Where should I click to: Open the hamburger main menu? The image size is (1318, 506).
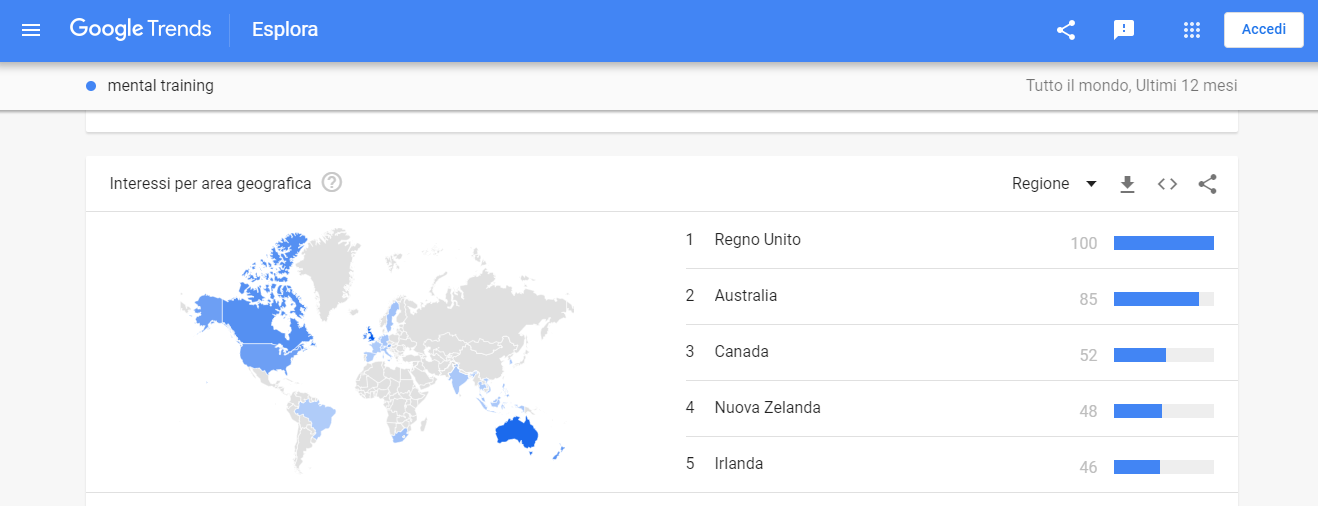pyautogui.click(x=31, y=30)
